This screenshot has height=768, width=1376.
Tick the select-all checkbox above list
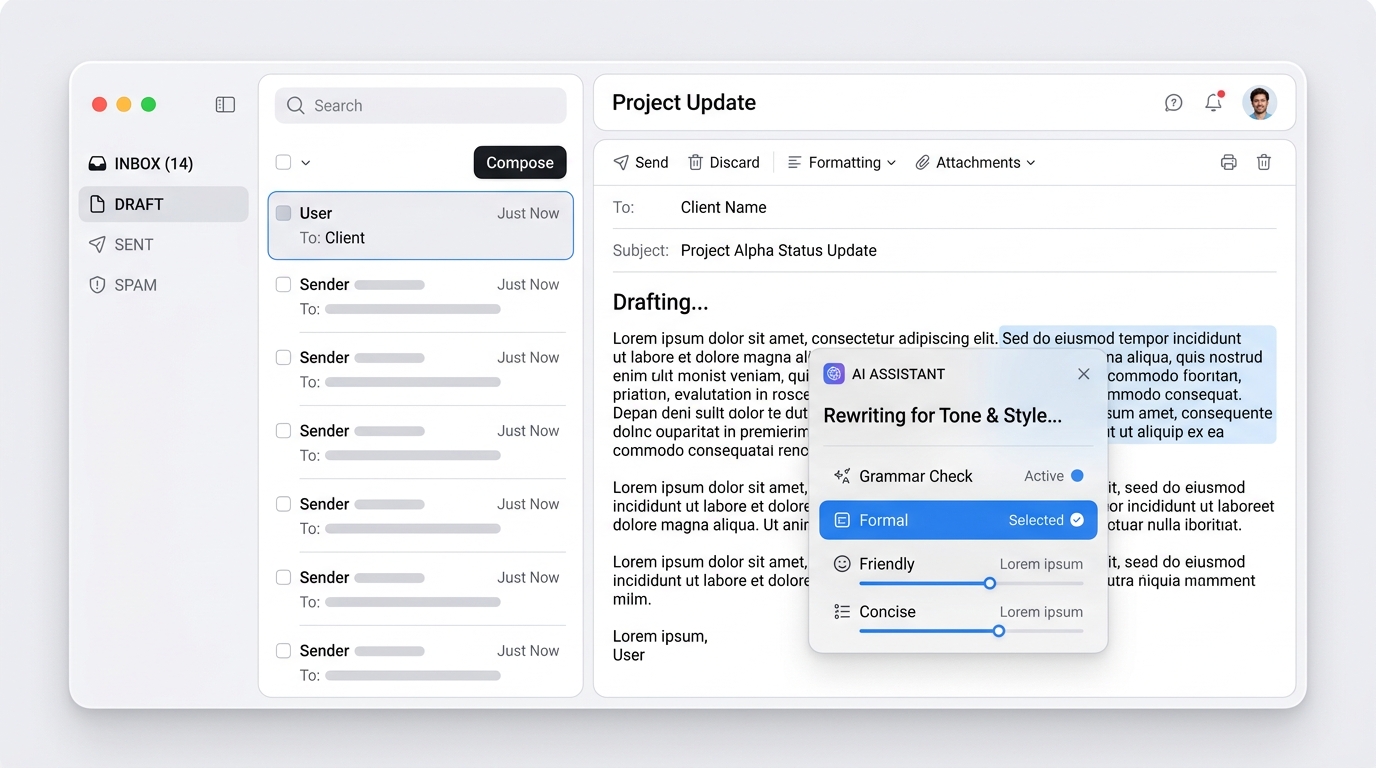click(x=283, y=162)
